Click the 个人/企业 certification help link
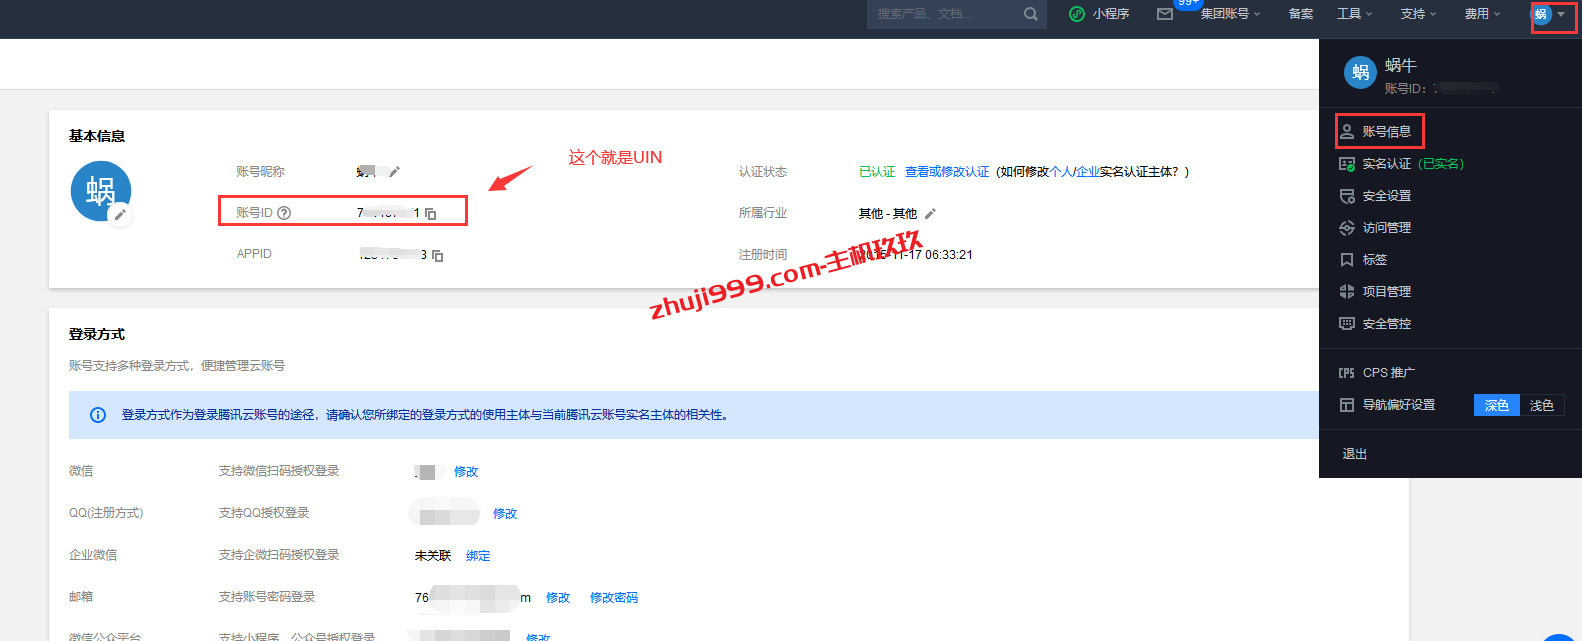 coord(1074,172)
